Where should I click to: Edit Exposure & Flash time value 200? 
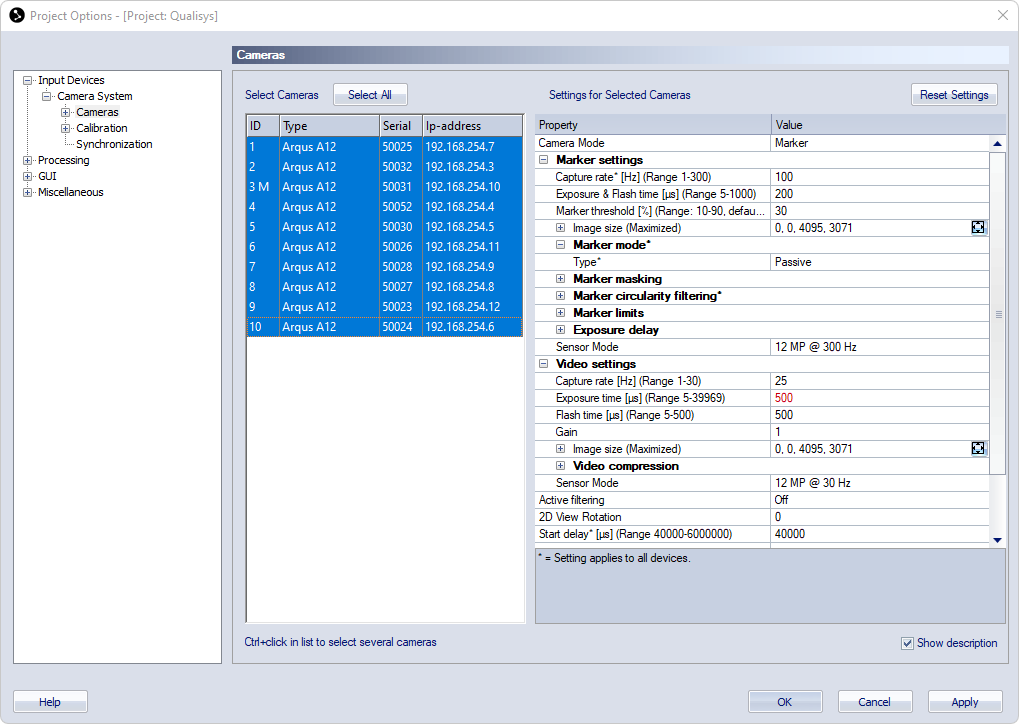click(x=880, y=194)
